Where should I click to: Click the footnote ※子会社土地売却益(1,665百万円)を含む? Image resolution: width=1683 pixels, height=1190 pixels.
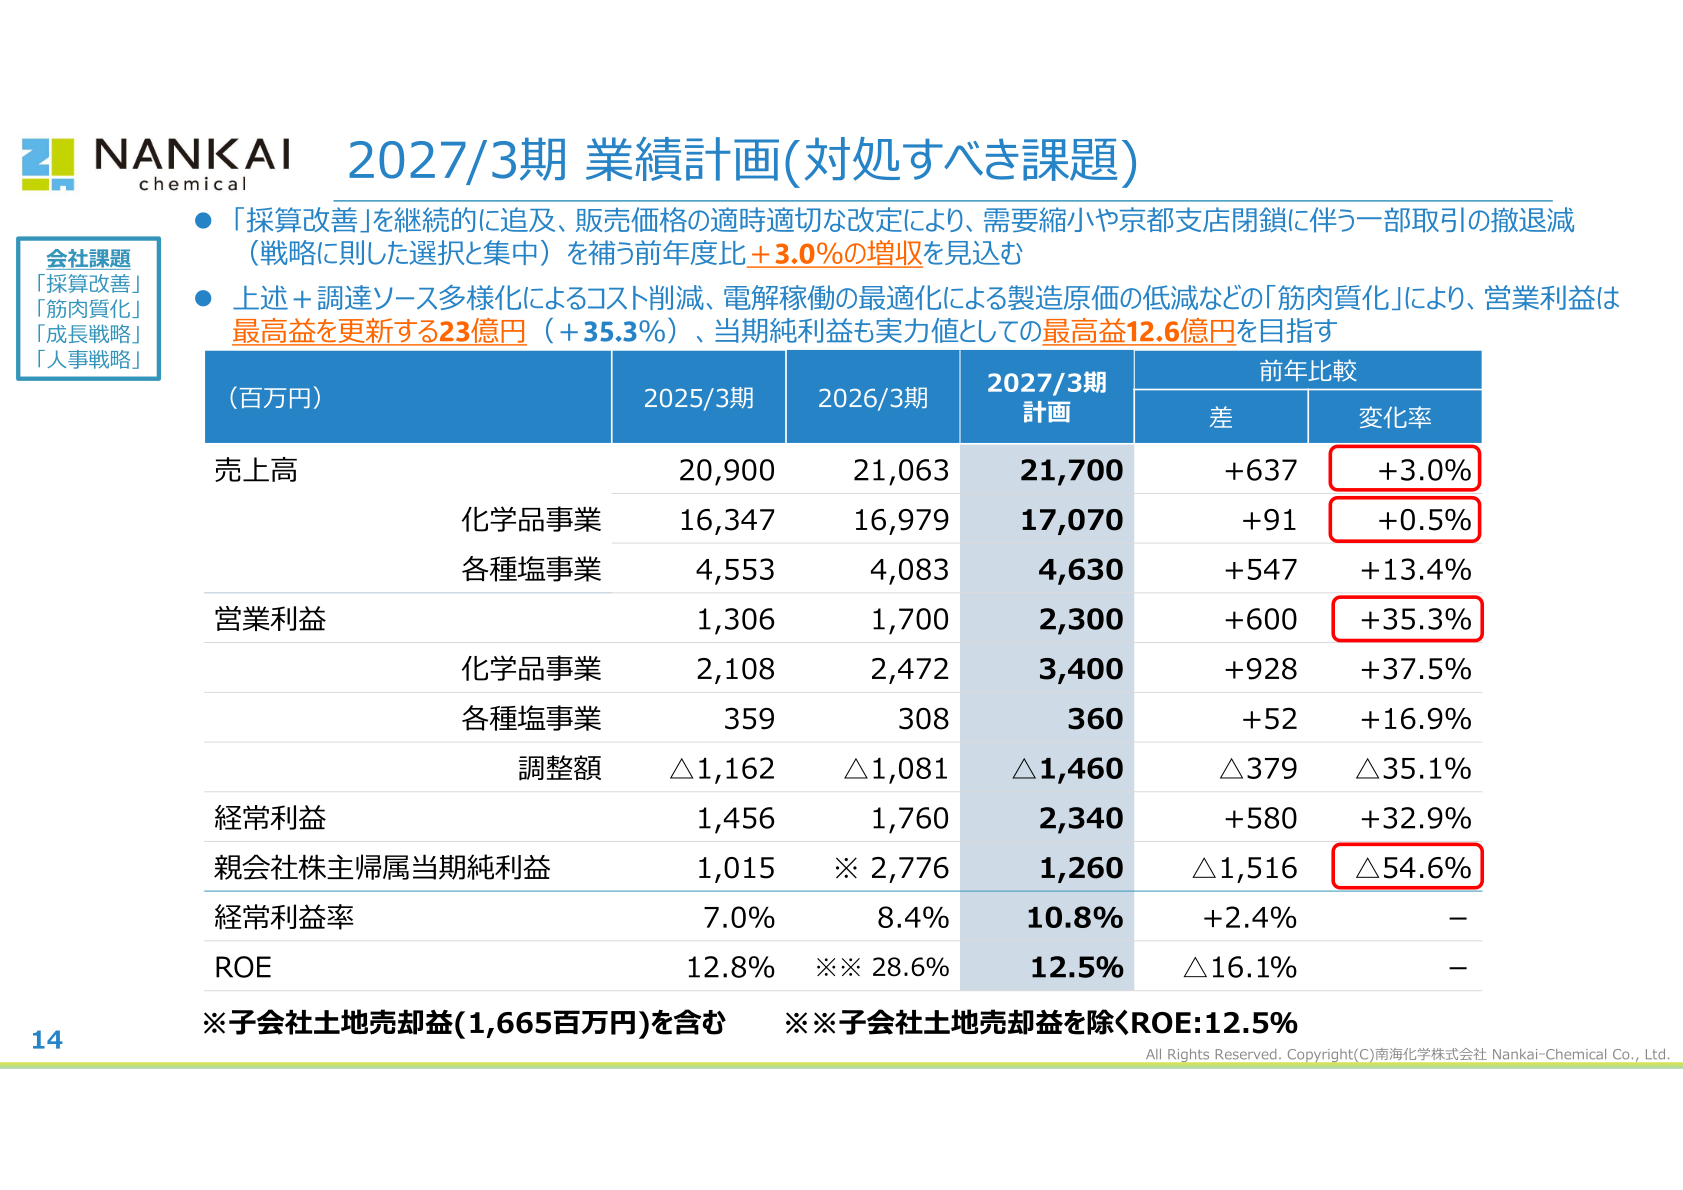point(464,1022)
